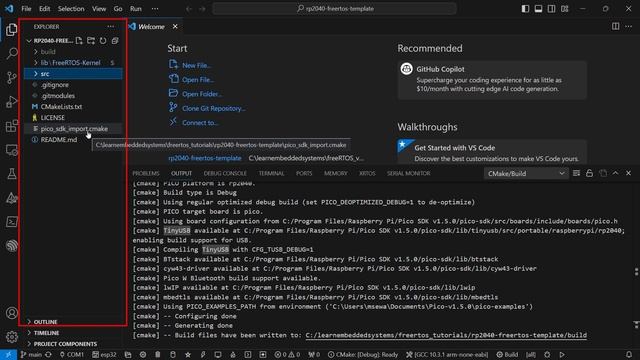
Task: Refresh the explorer file tree
Action: (x=103, y=40)
